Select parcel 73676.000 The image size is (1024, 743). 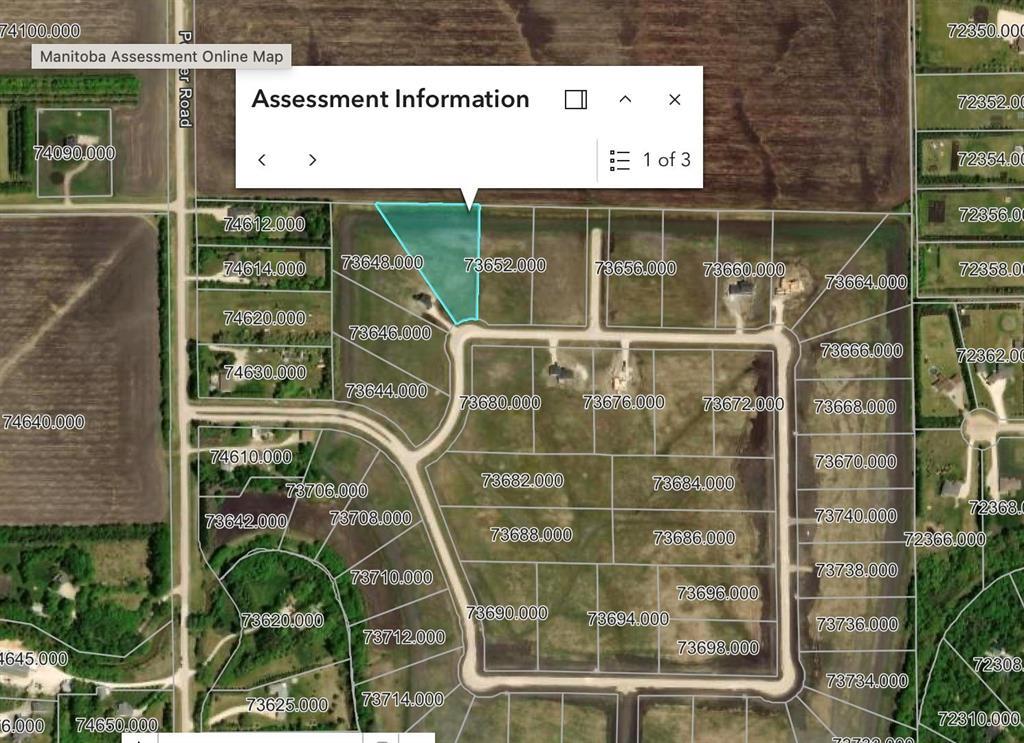[x=623, y=402]
